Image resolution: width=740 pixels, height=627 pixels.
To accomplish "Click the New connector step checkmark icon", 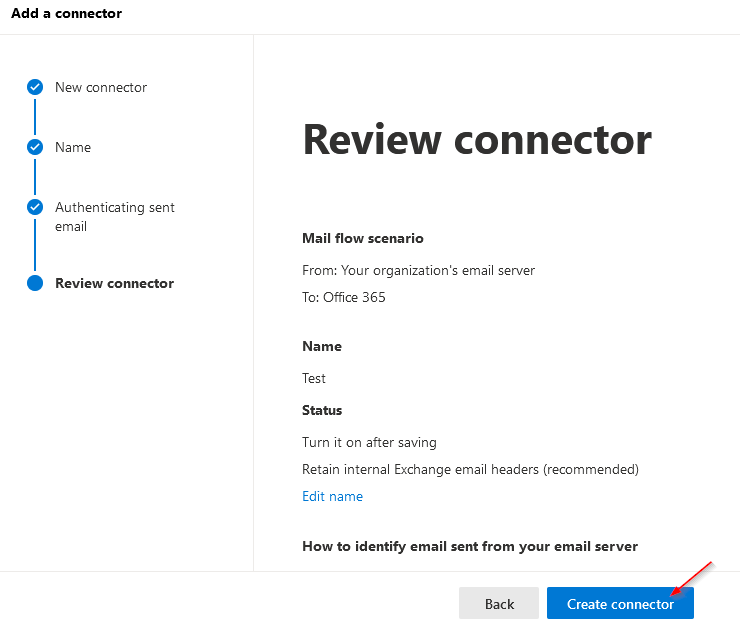I will click(x=35, y=87).
